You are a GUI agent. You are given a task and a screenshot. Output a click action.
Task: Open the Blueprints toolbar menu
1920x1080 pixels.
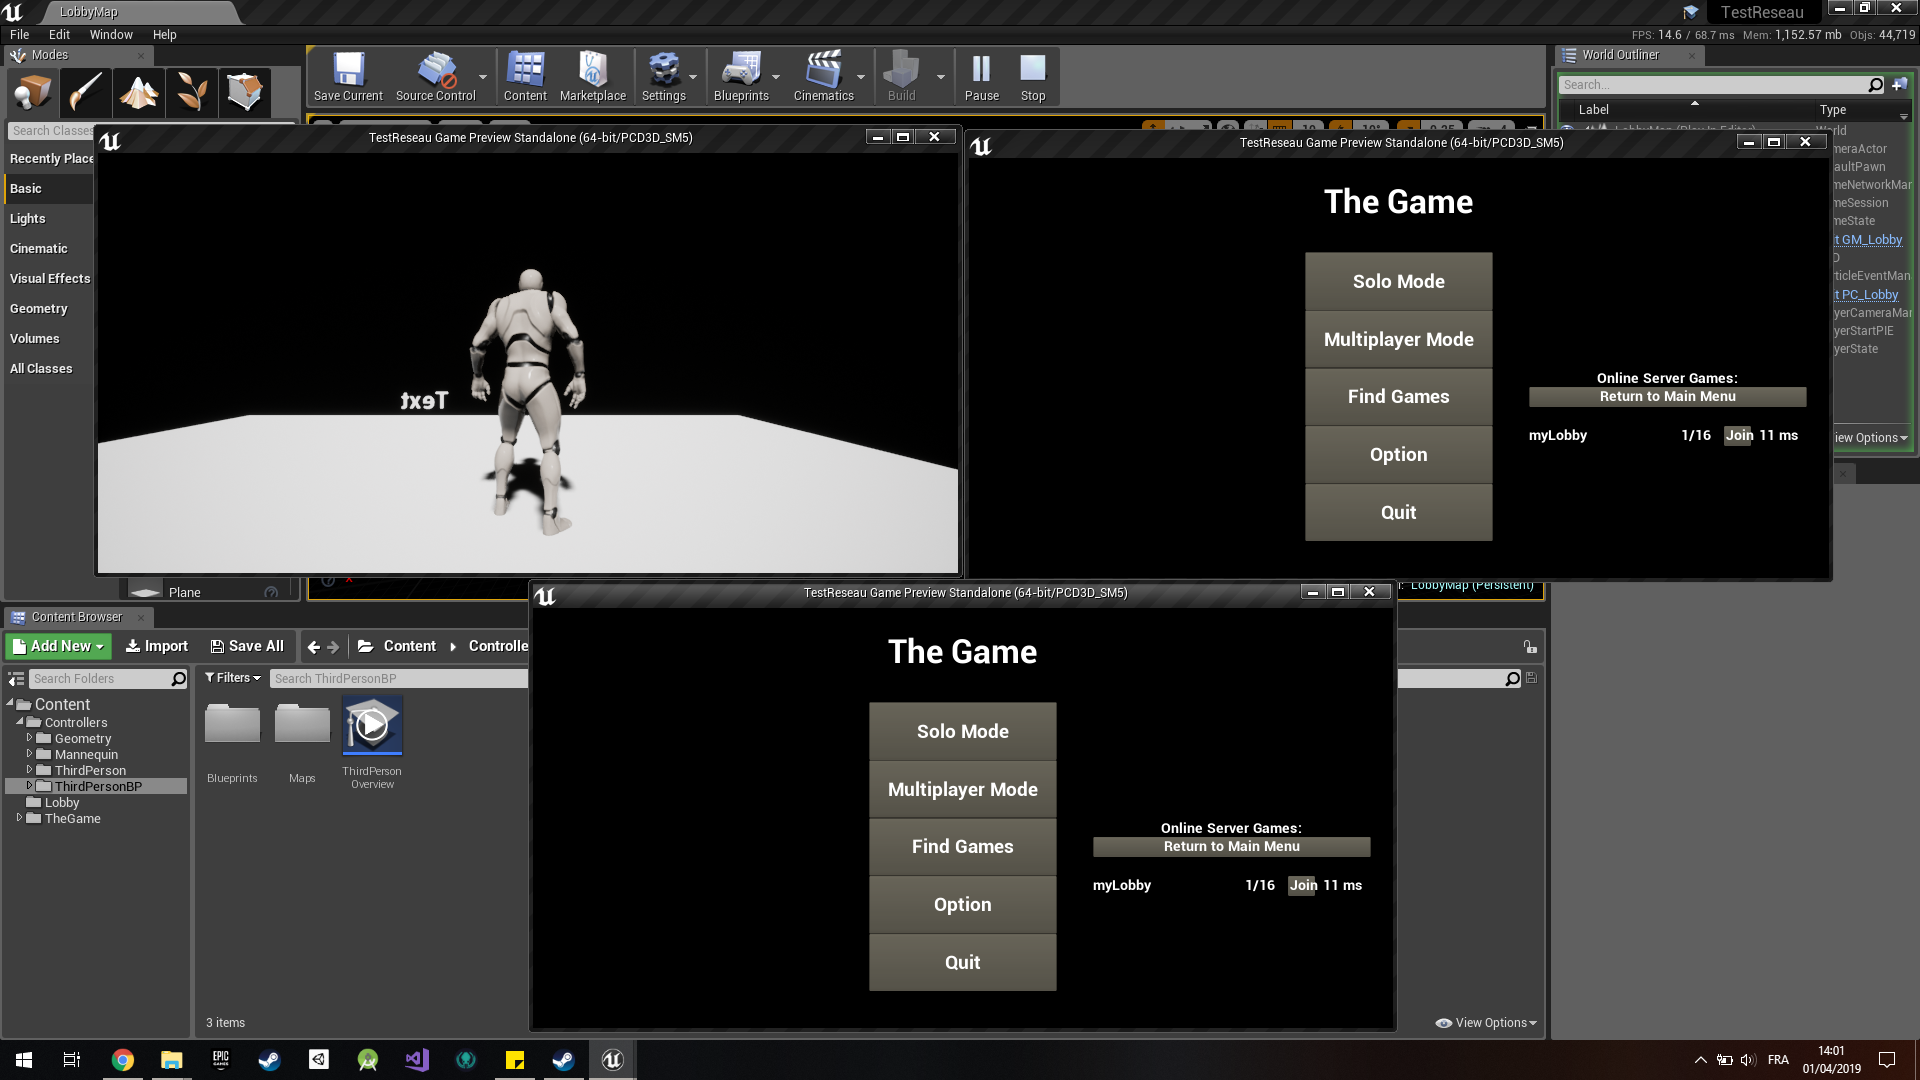coord(741,75)
